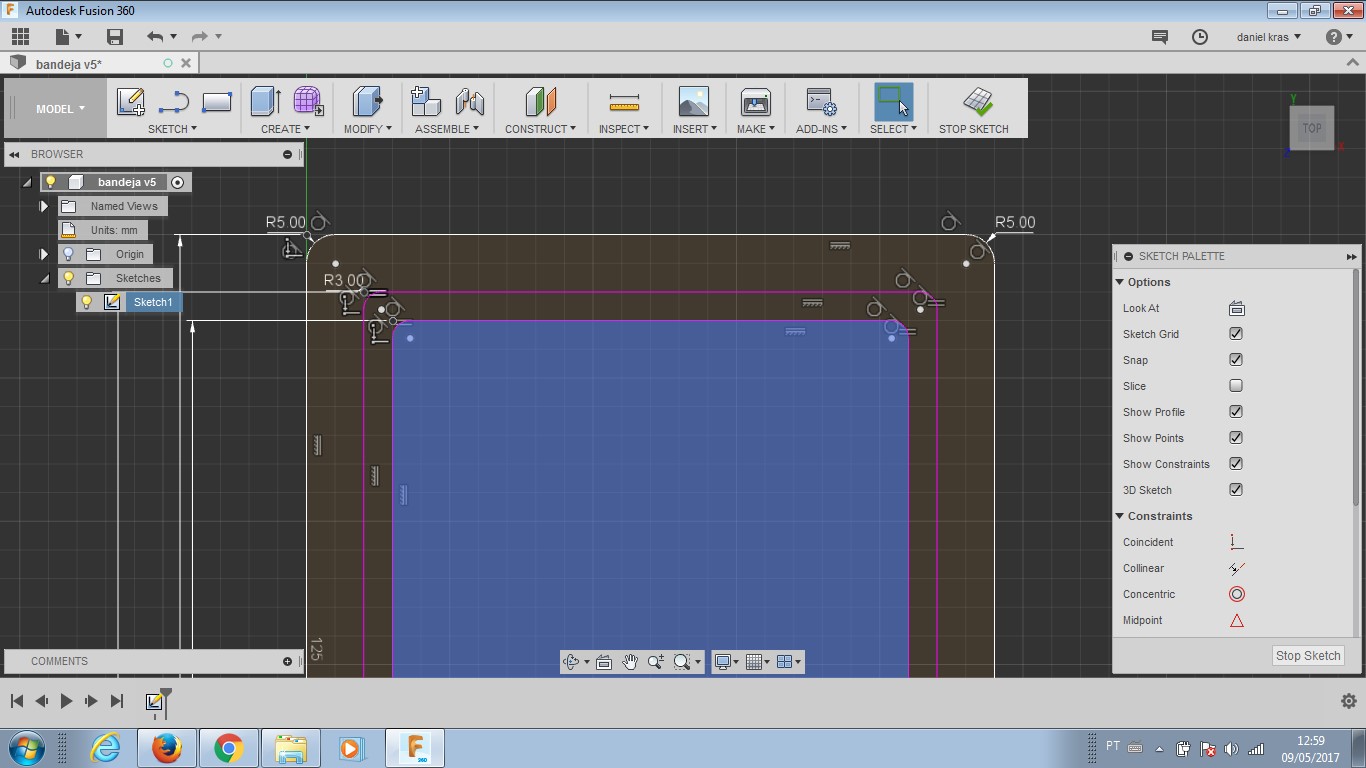
Task: Disable the 3D Sketch checkbox
Action: [x=1236, y=490]
